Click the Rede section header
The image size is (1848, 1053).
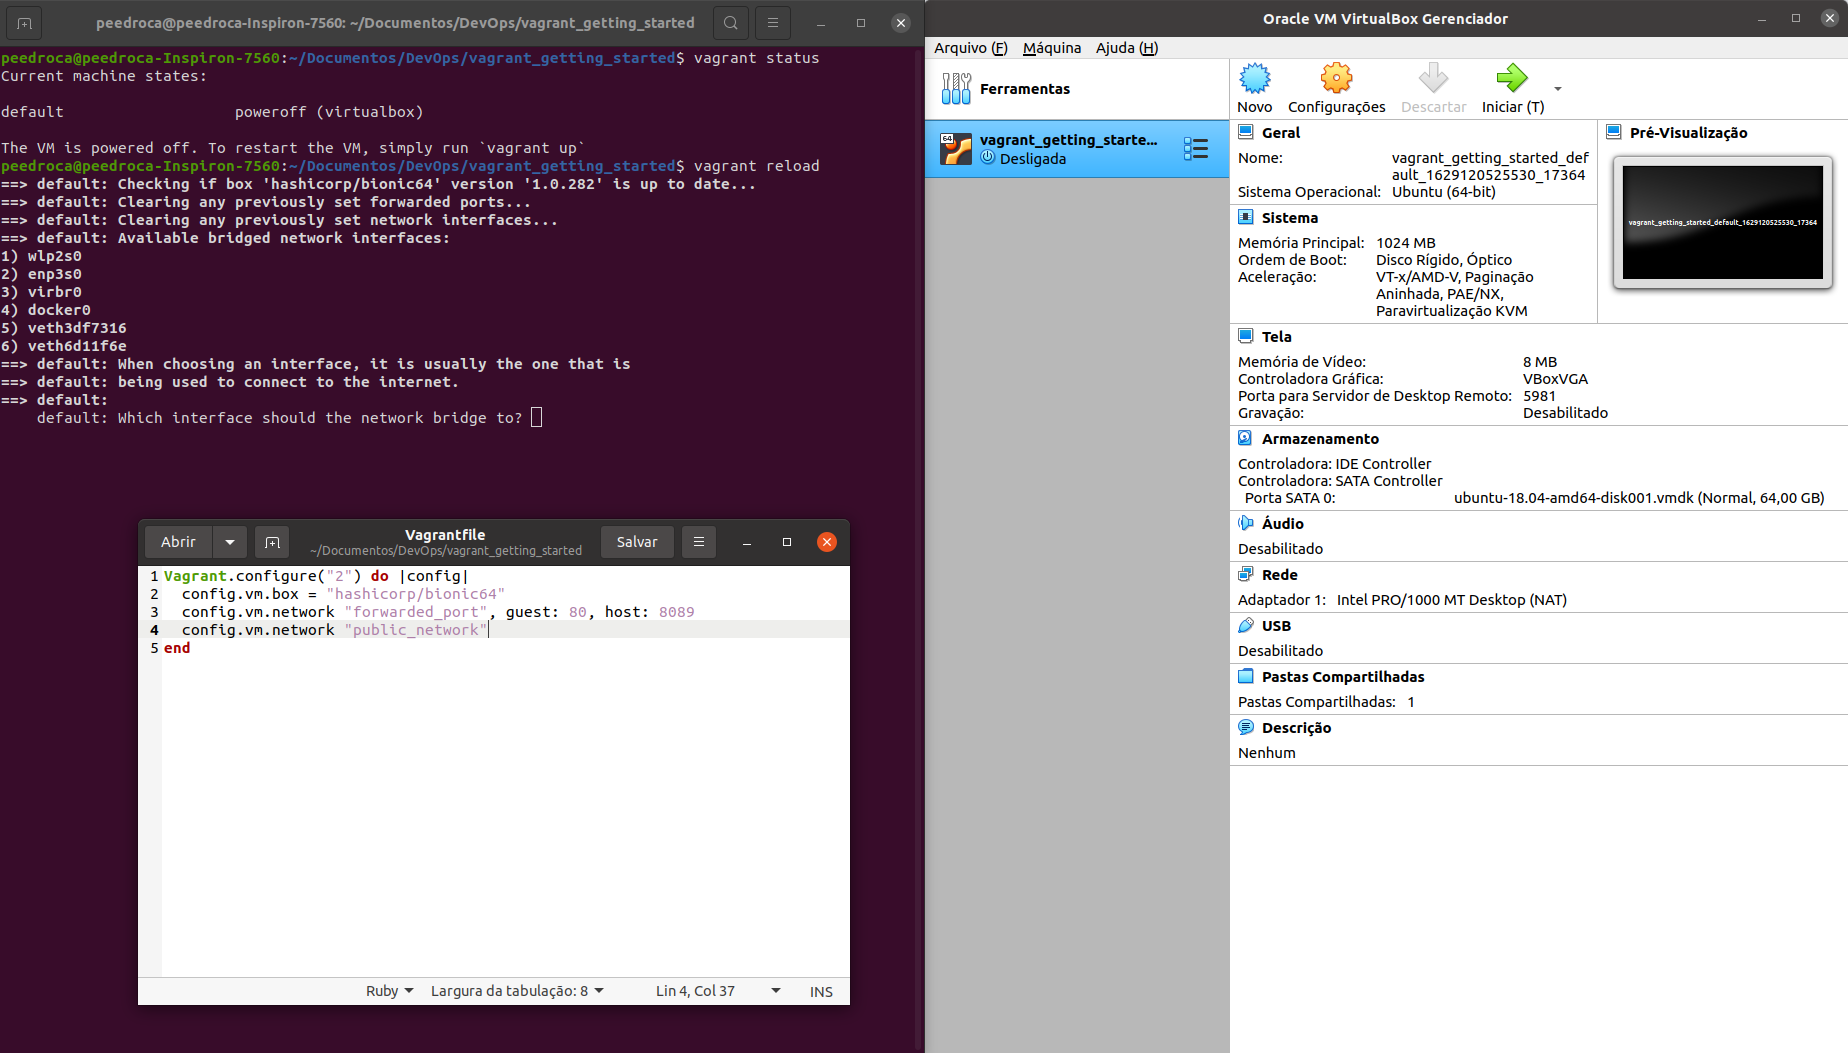[x=1279, y=575]
